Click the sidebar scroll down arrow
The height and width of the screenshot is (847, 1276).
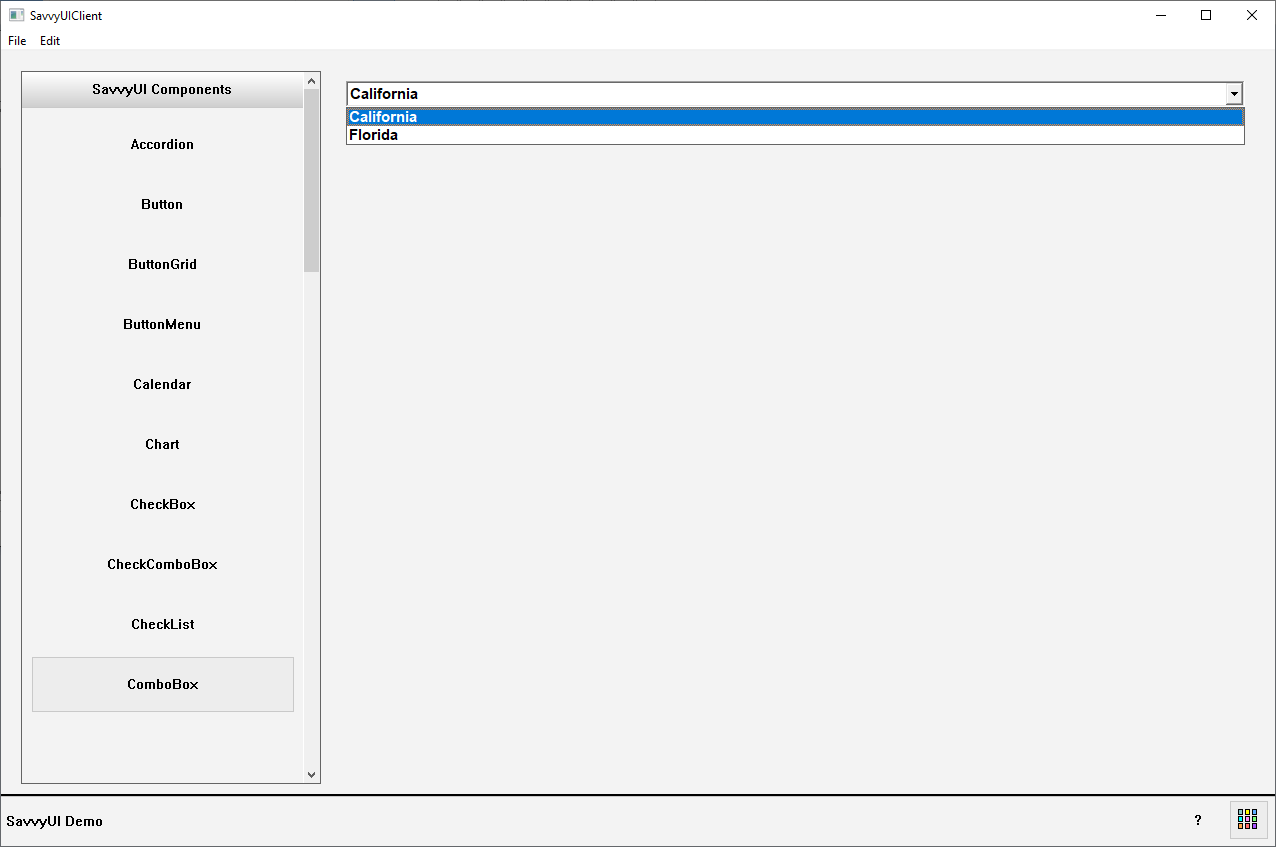tap(311, 774)
